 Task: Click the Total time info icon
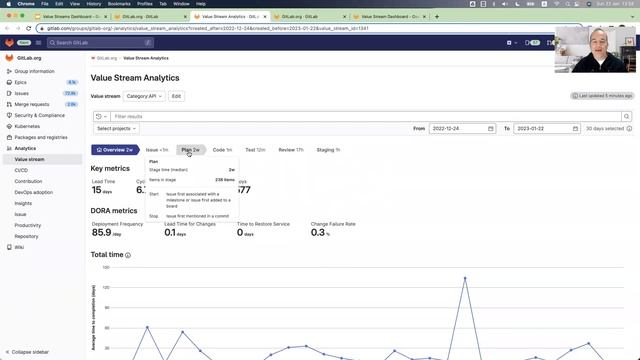coord(128,255)
